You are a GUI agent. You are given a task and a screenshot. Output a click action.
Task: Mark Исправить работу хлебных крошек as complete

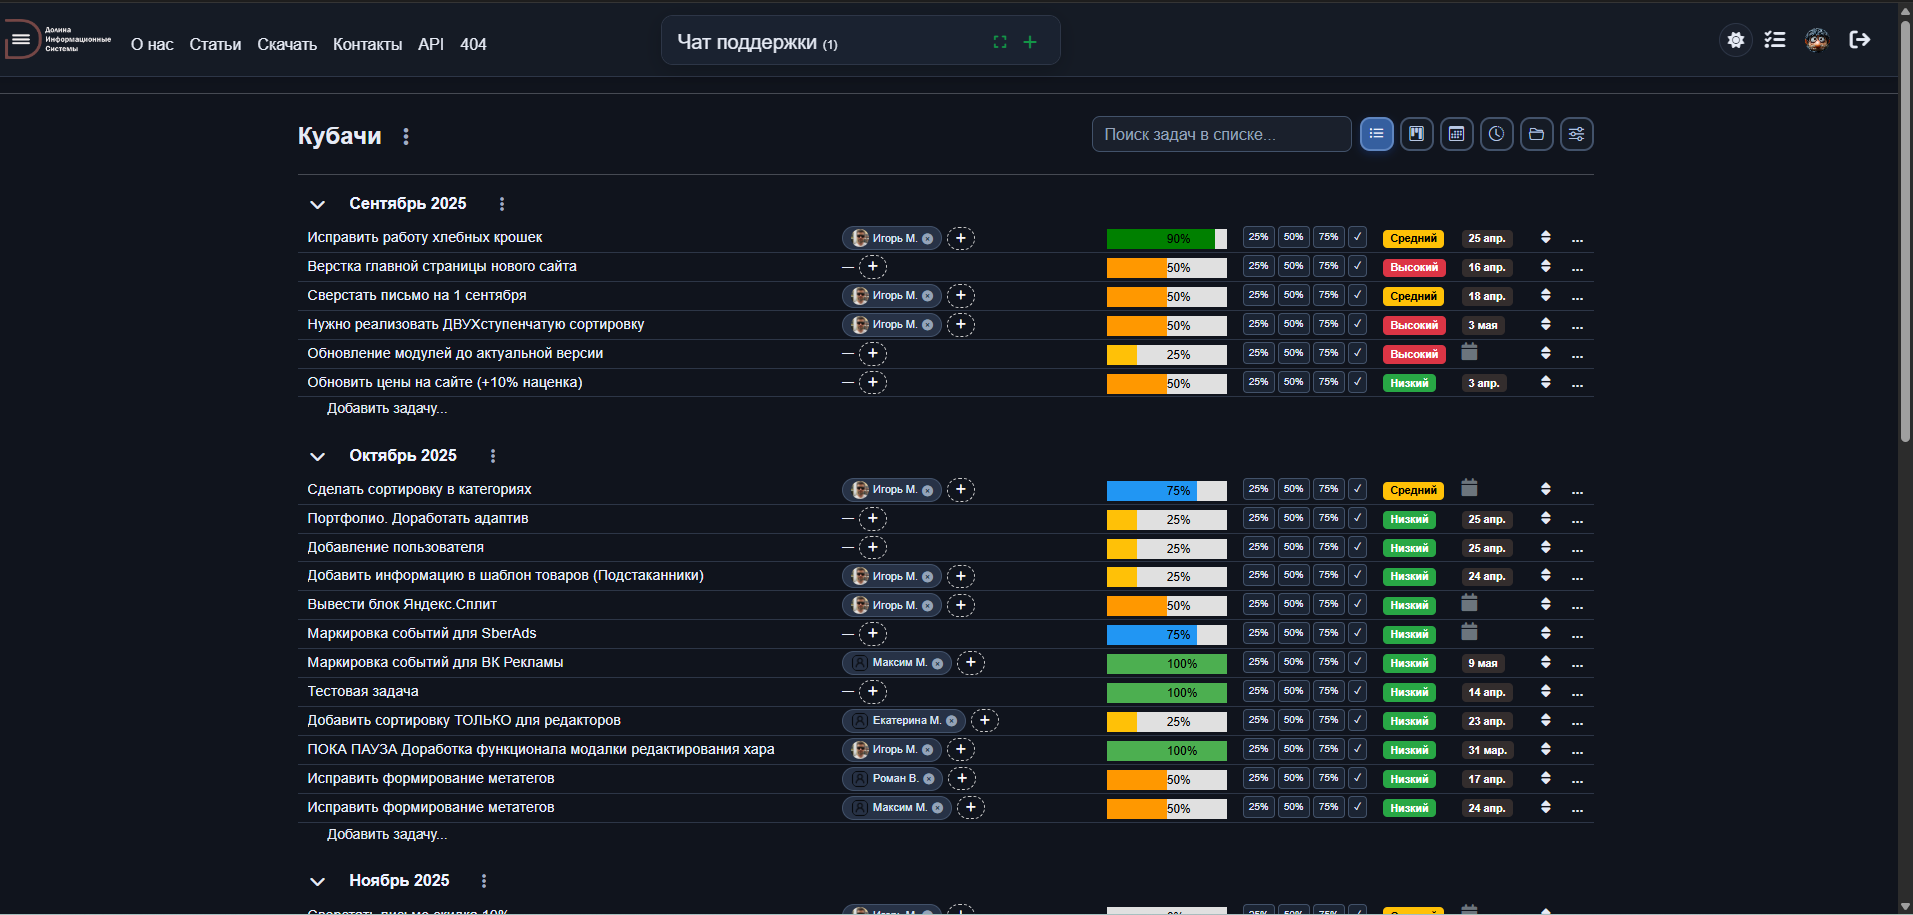[x=1357, y=238]
